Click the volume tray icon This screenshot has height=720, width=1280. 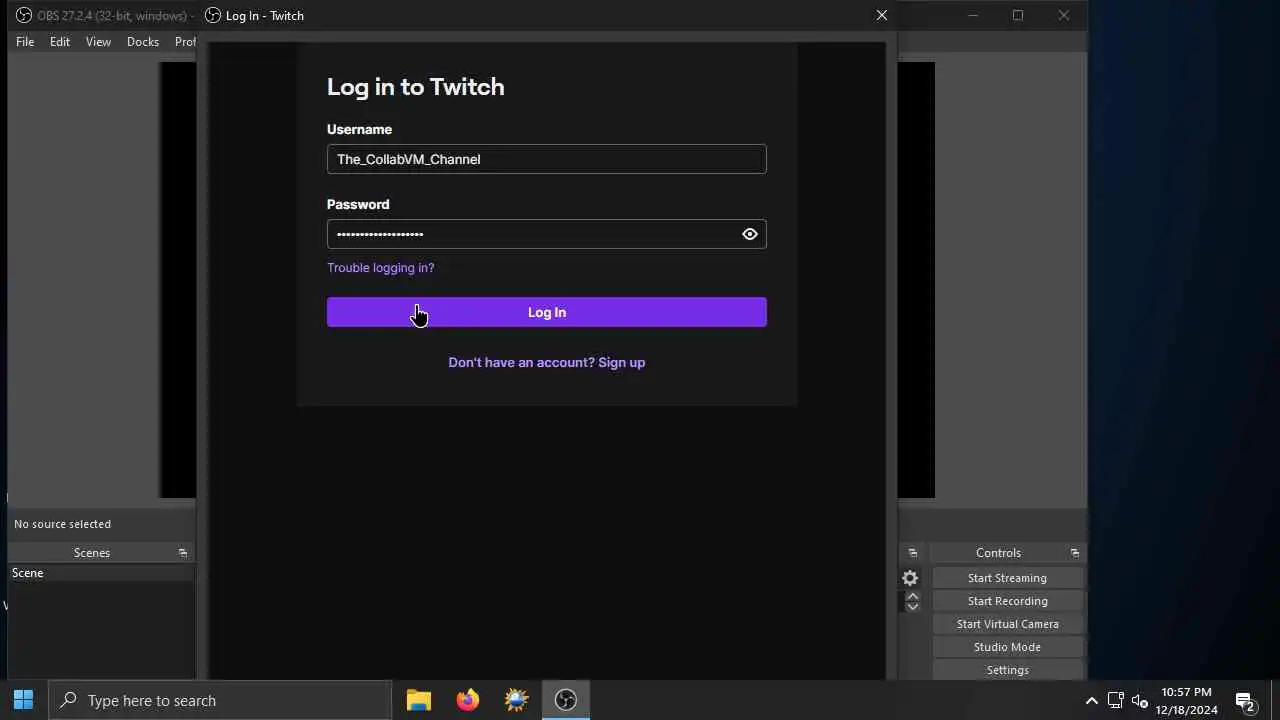tap(1140, 701)
